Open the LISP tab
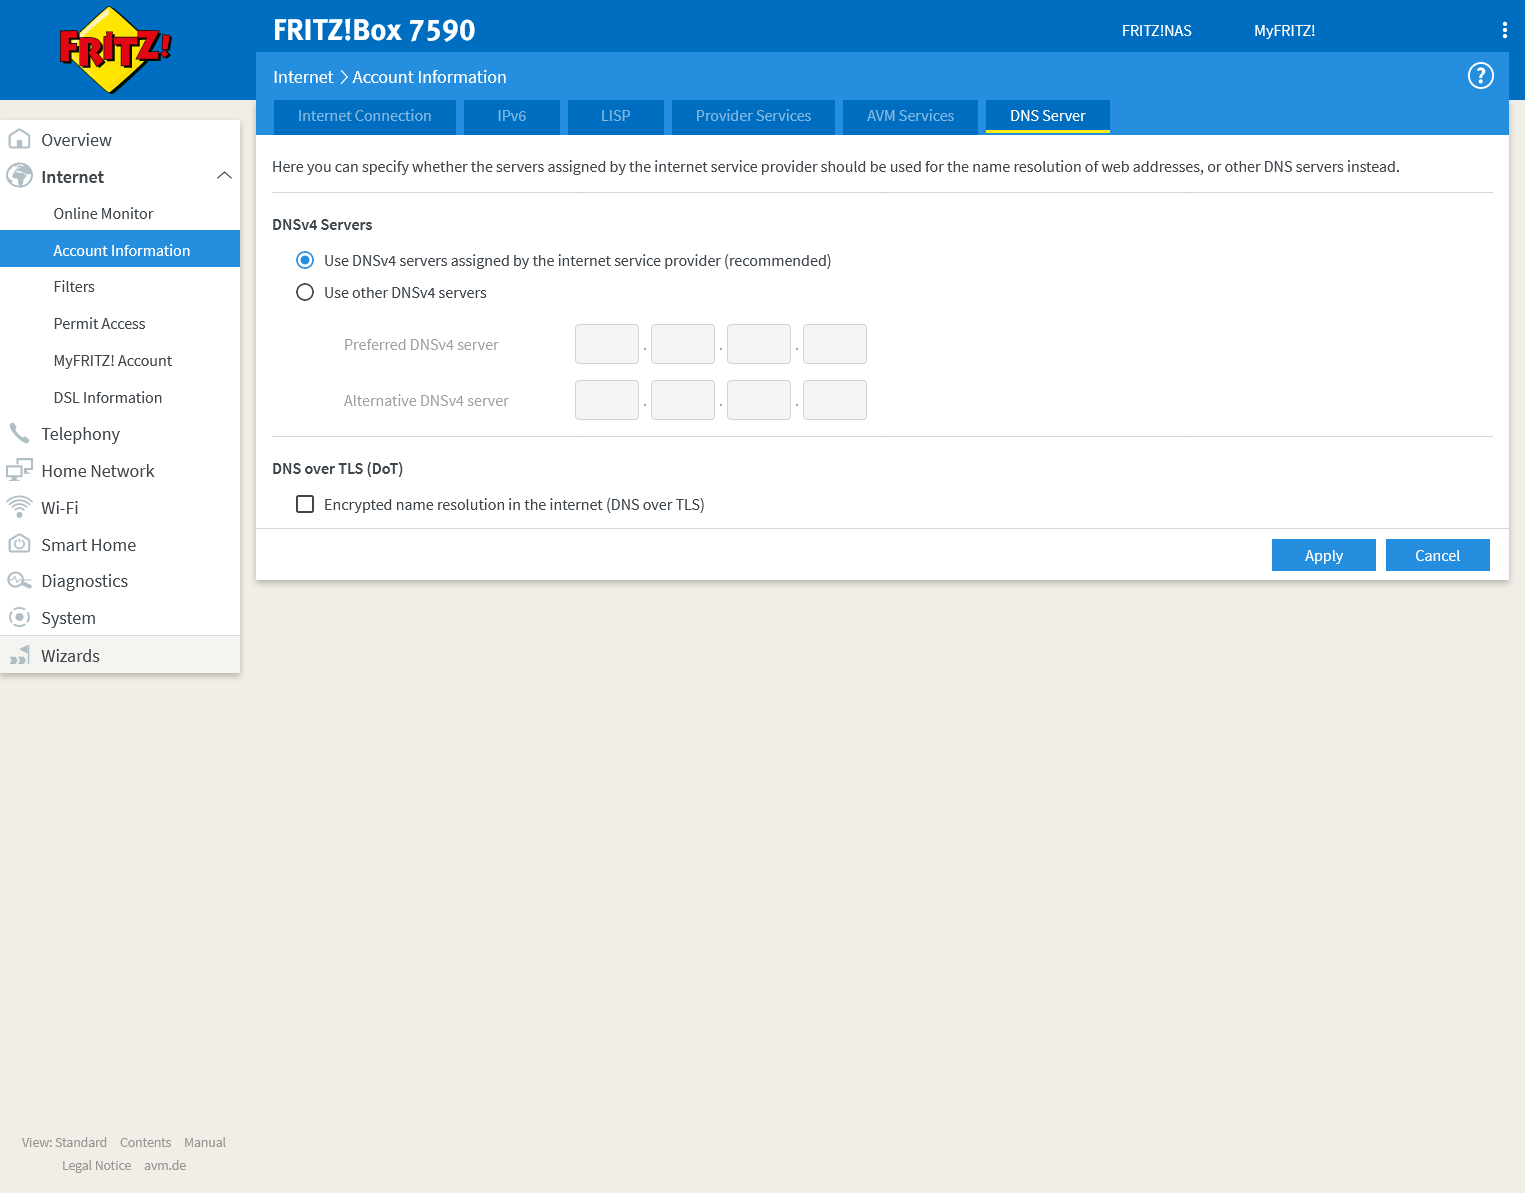The image size is (1525, 1193). pyautogui.click(x=616, y=116)
